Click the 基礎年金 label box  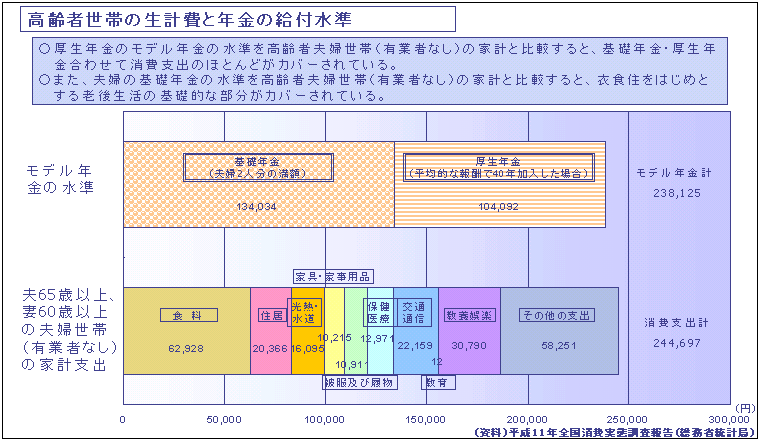point(257,167)
